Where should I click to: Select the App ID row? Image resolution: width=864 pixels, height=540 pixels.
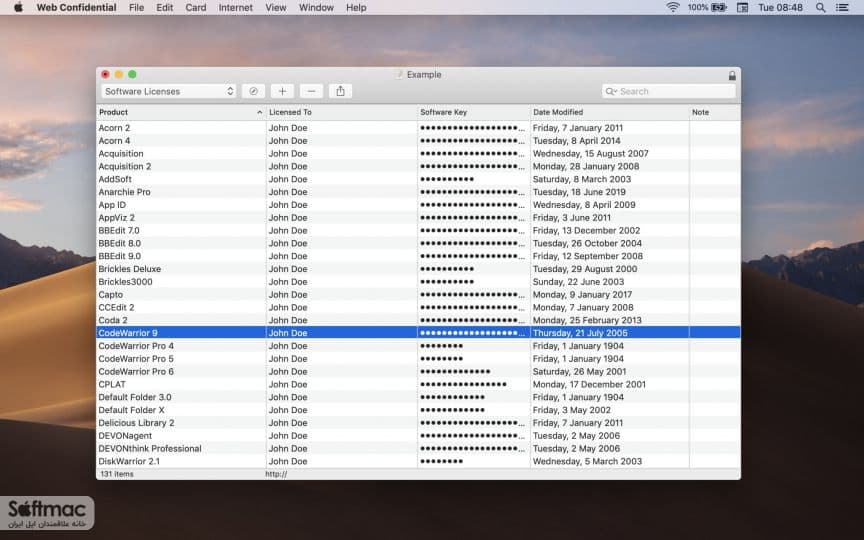[x=418, y=205]
